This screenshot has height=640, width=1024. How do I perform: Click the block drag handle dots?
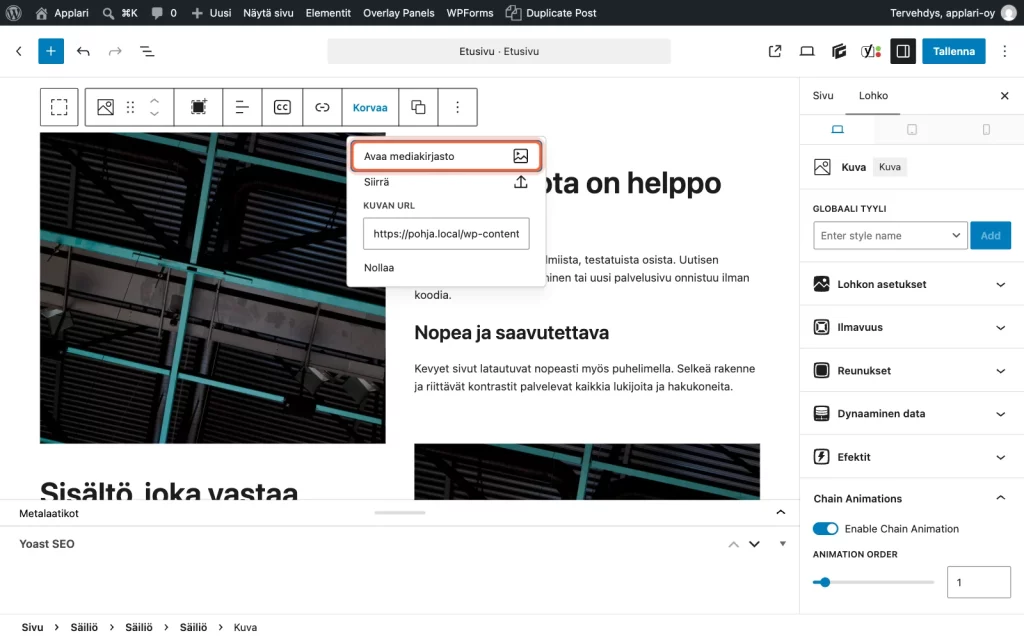[131, 107]
